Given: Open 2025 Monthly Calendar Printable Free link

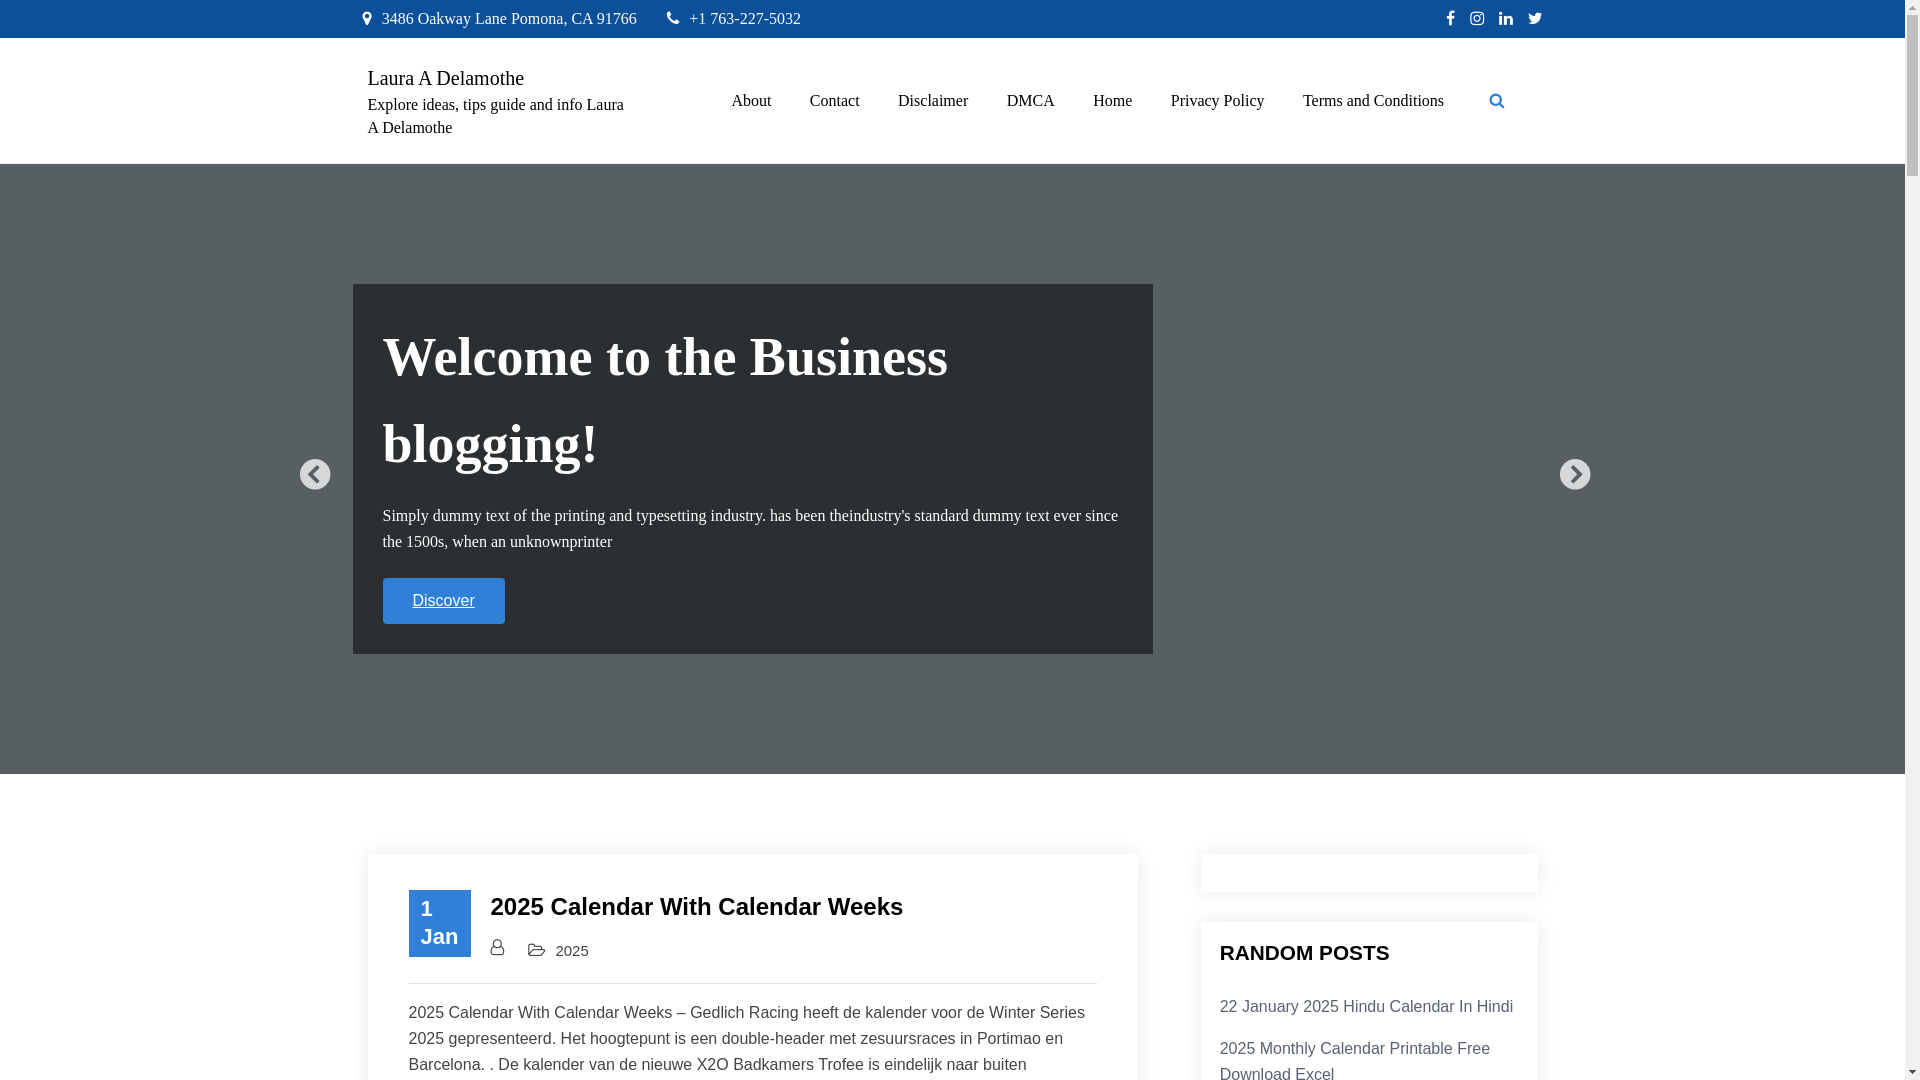Looking at the screenshot, I should pos(1355,1060).
